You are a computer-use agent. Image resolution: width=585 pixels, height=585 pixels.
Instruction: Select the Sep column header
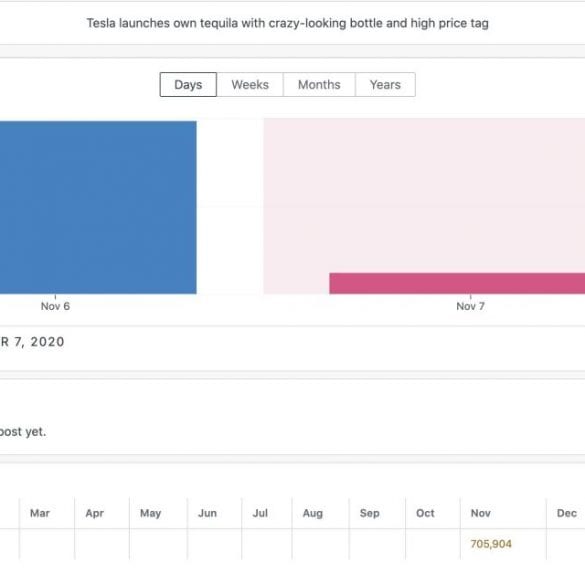tap(370, 513)
